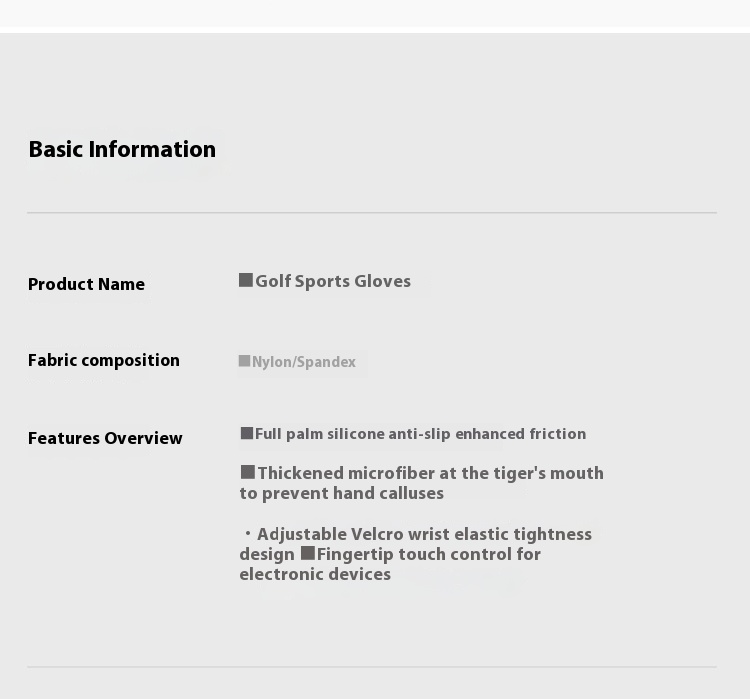Click the Fingertip touch control feature text
The height and width of the screenshot is (699, 750).
click(x=429, y=554)
